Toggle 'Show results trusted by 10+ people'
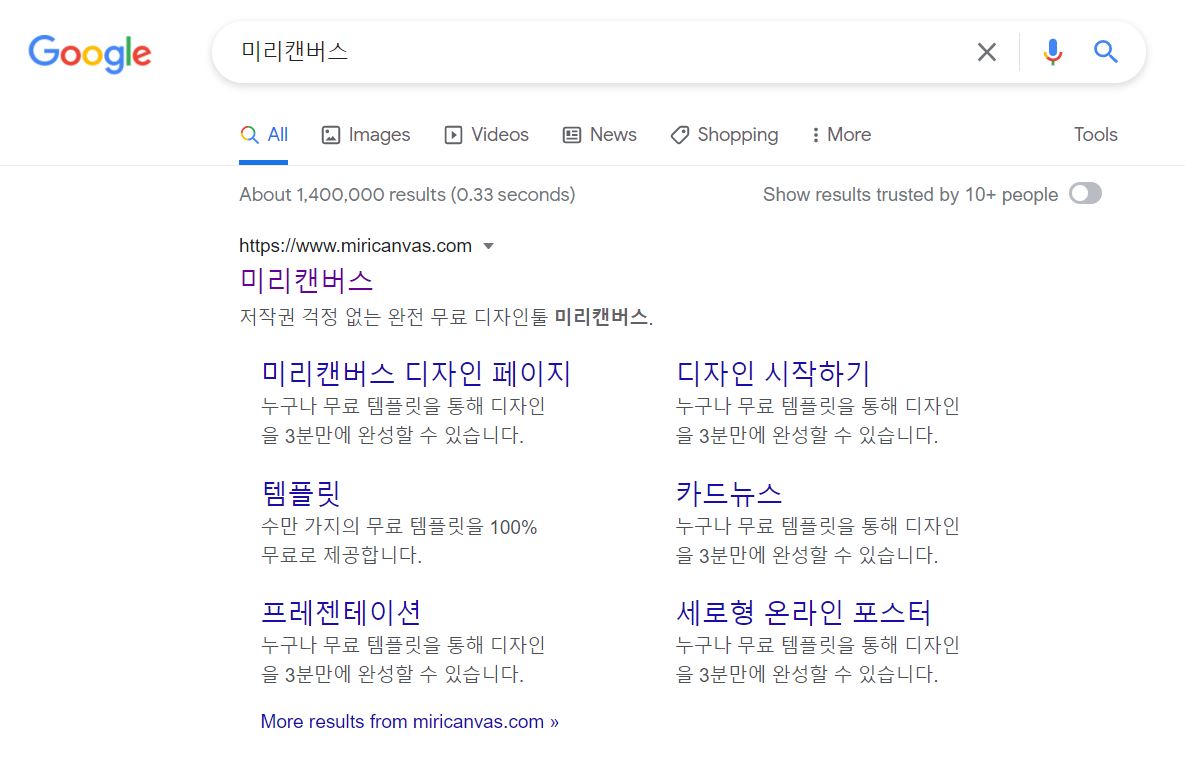Viewport: 1185px width, 774px height. pyautogui.click(x=1085, y=194)
